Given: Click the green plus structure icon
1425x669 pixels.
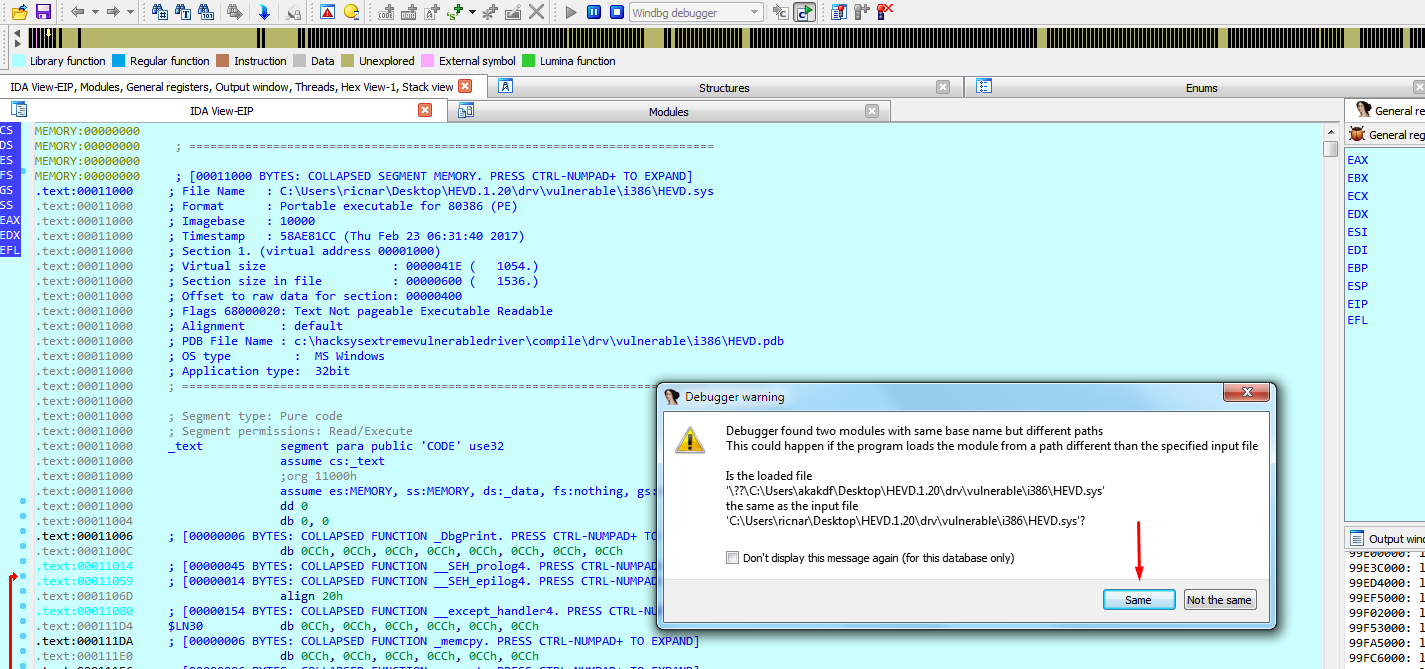Looking at the screenshot, I should (455, 12).
